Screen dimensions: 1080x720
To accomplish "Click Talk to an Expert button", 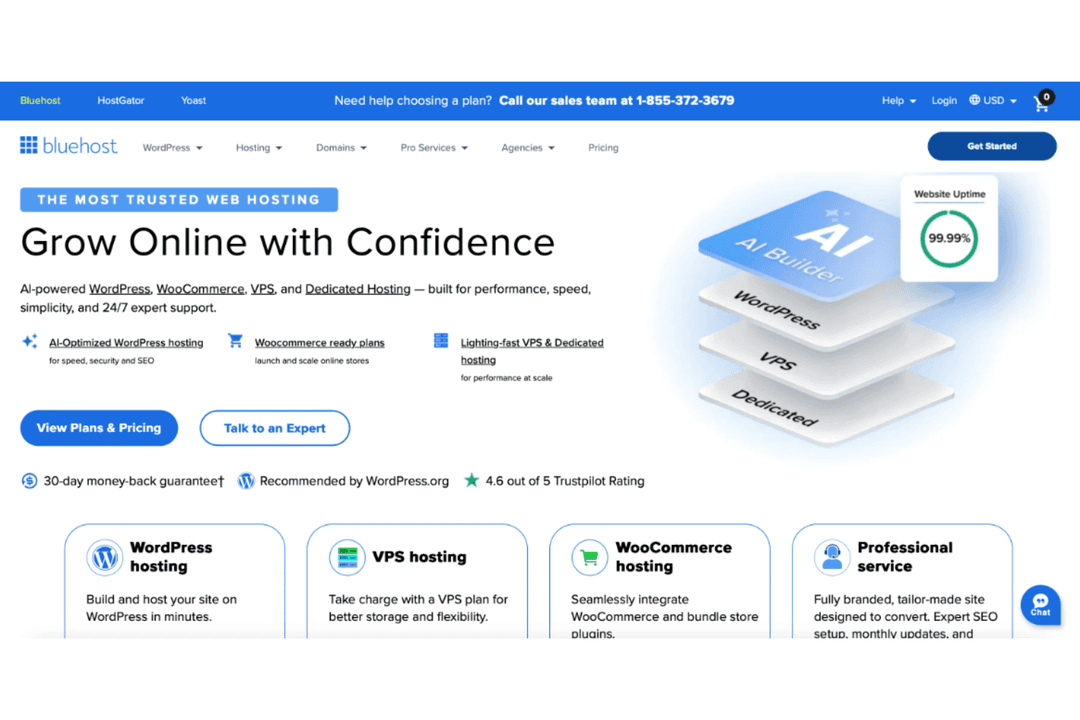I will point(275,428).
